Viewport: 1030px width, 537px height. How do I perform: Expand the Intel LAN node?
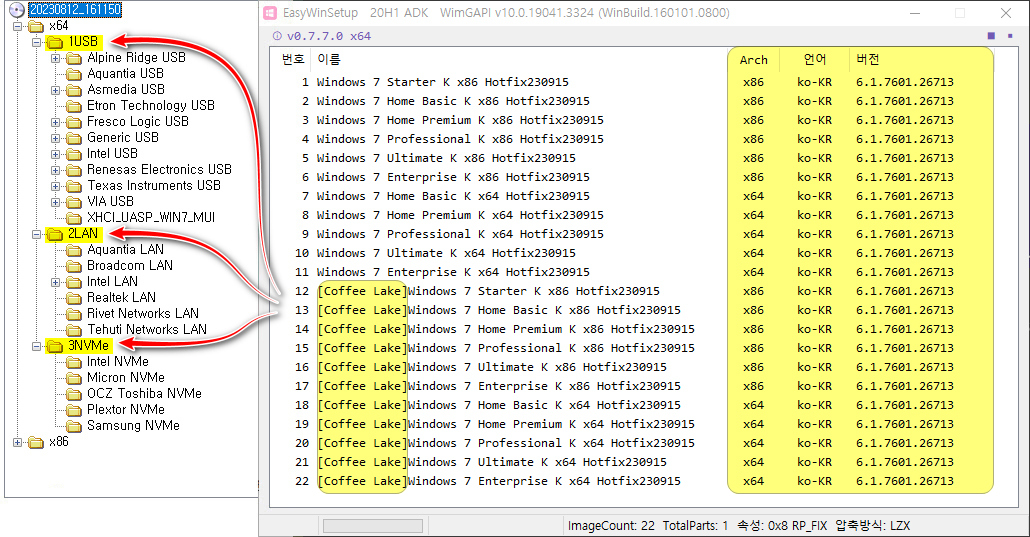coord(56,283)
